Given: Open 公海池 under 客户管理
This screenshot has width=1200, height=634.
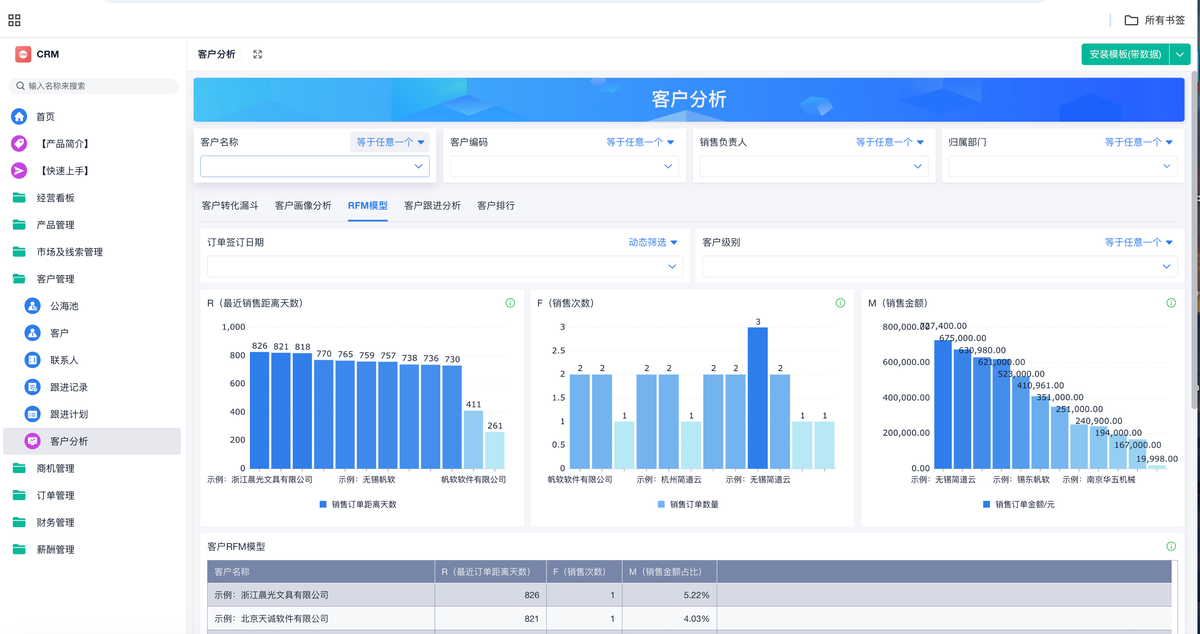Looking at the screenshot, I should 90,306.
